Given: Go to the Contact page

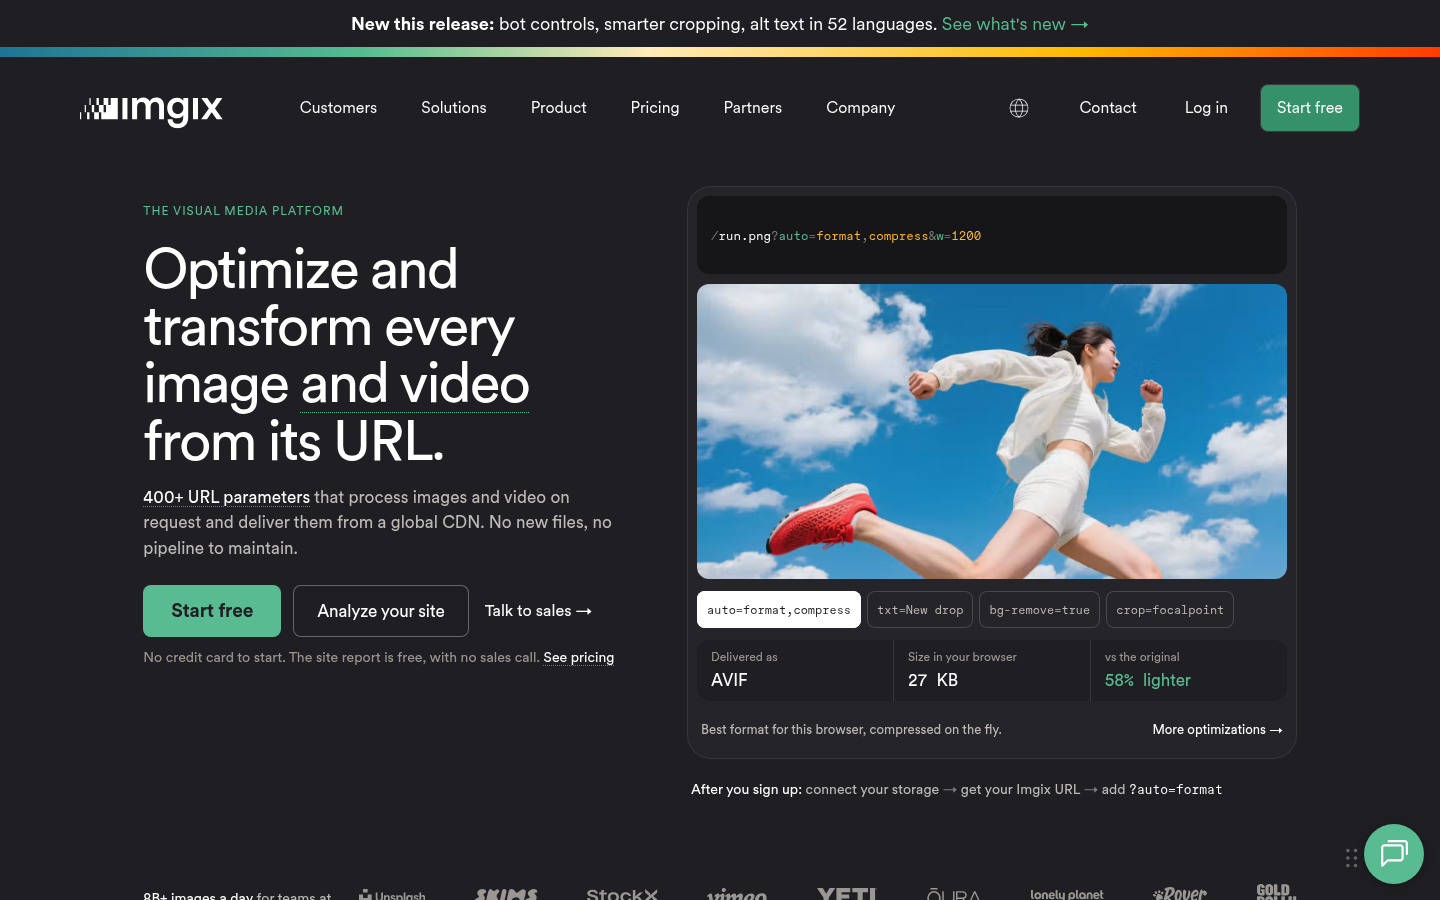Looking at the screenshot, I should coord(1108,108).
